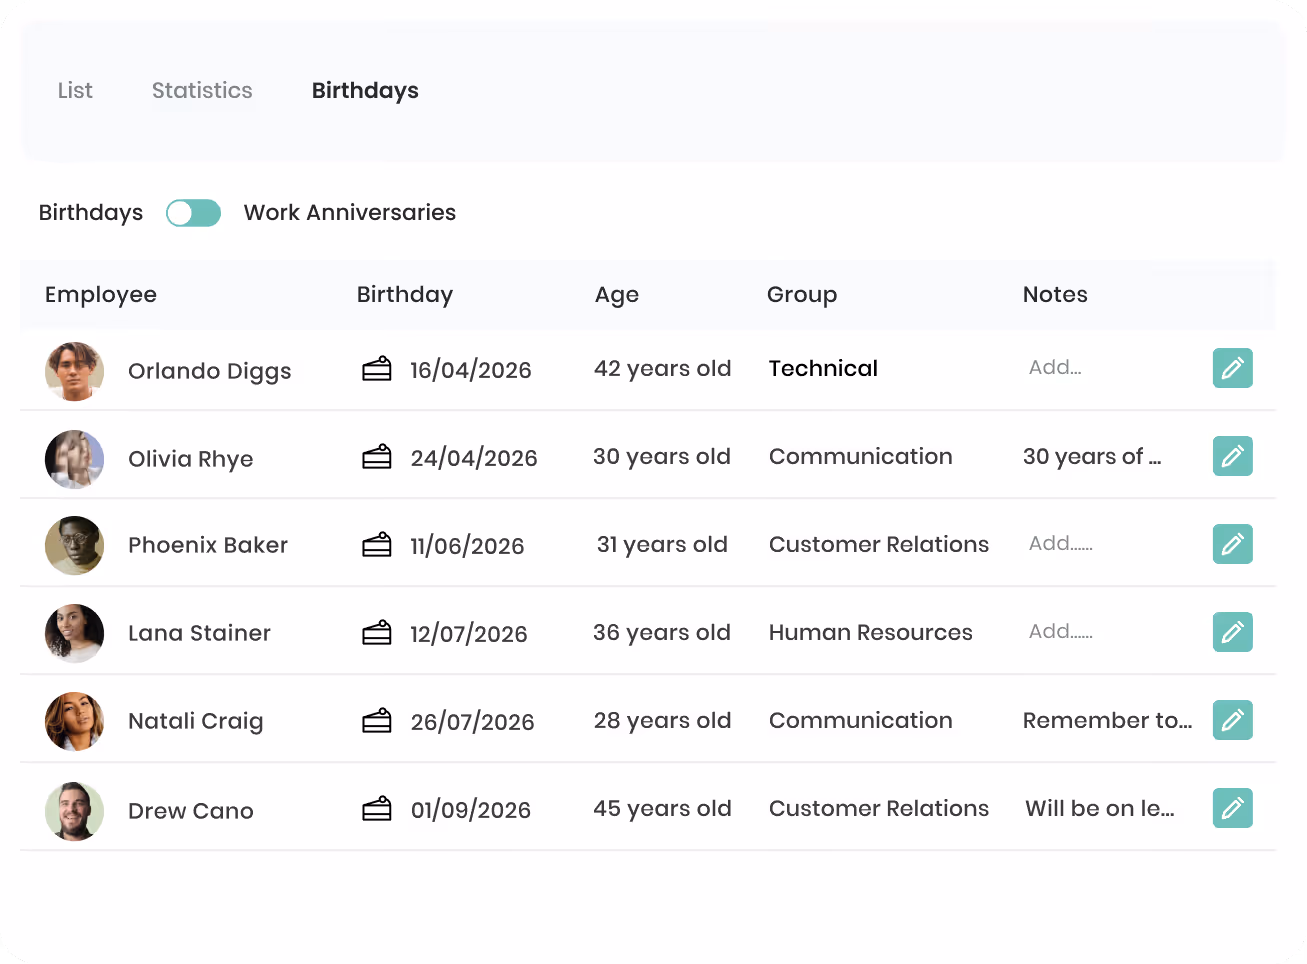The image size is (1307, 964).
Task: Click "31 years old" age cell
Action: pos(662,545)
